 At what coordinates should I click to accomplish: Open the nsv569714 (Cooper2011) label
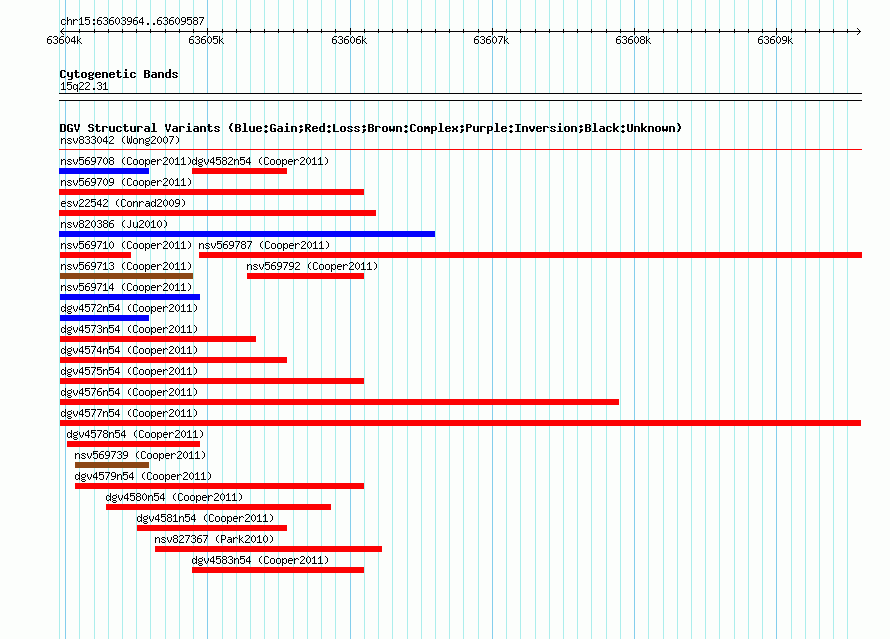pos(126,287)
